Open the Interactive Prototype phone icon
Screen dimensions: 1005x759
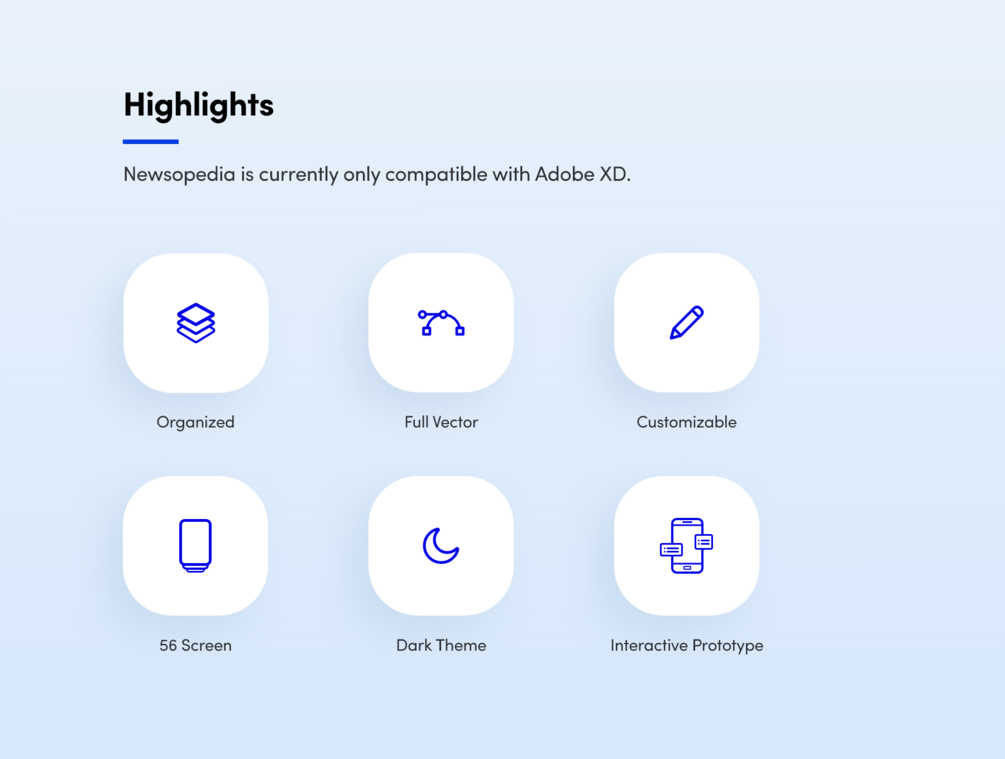click(686, 546)
